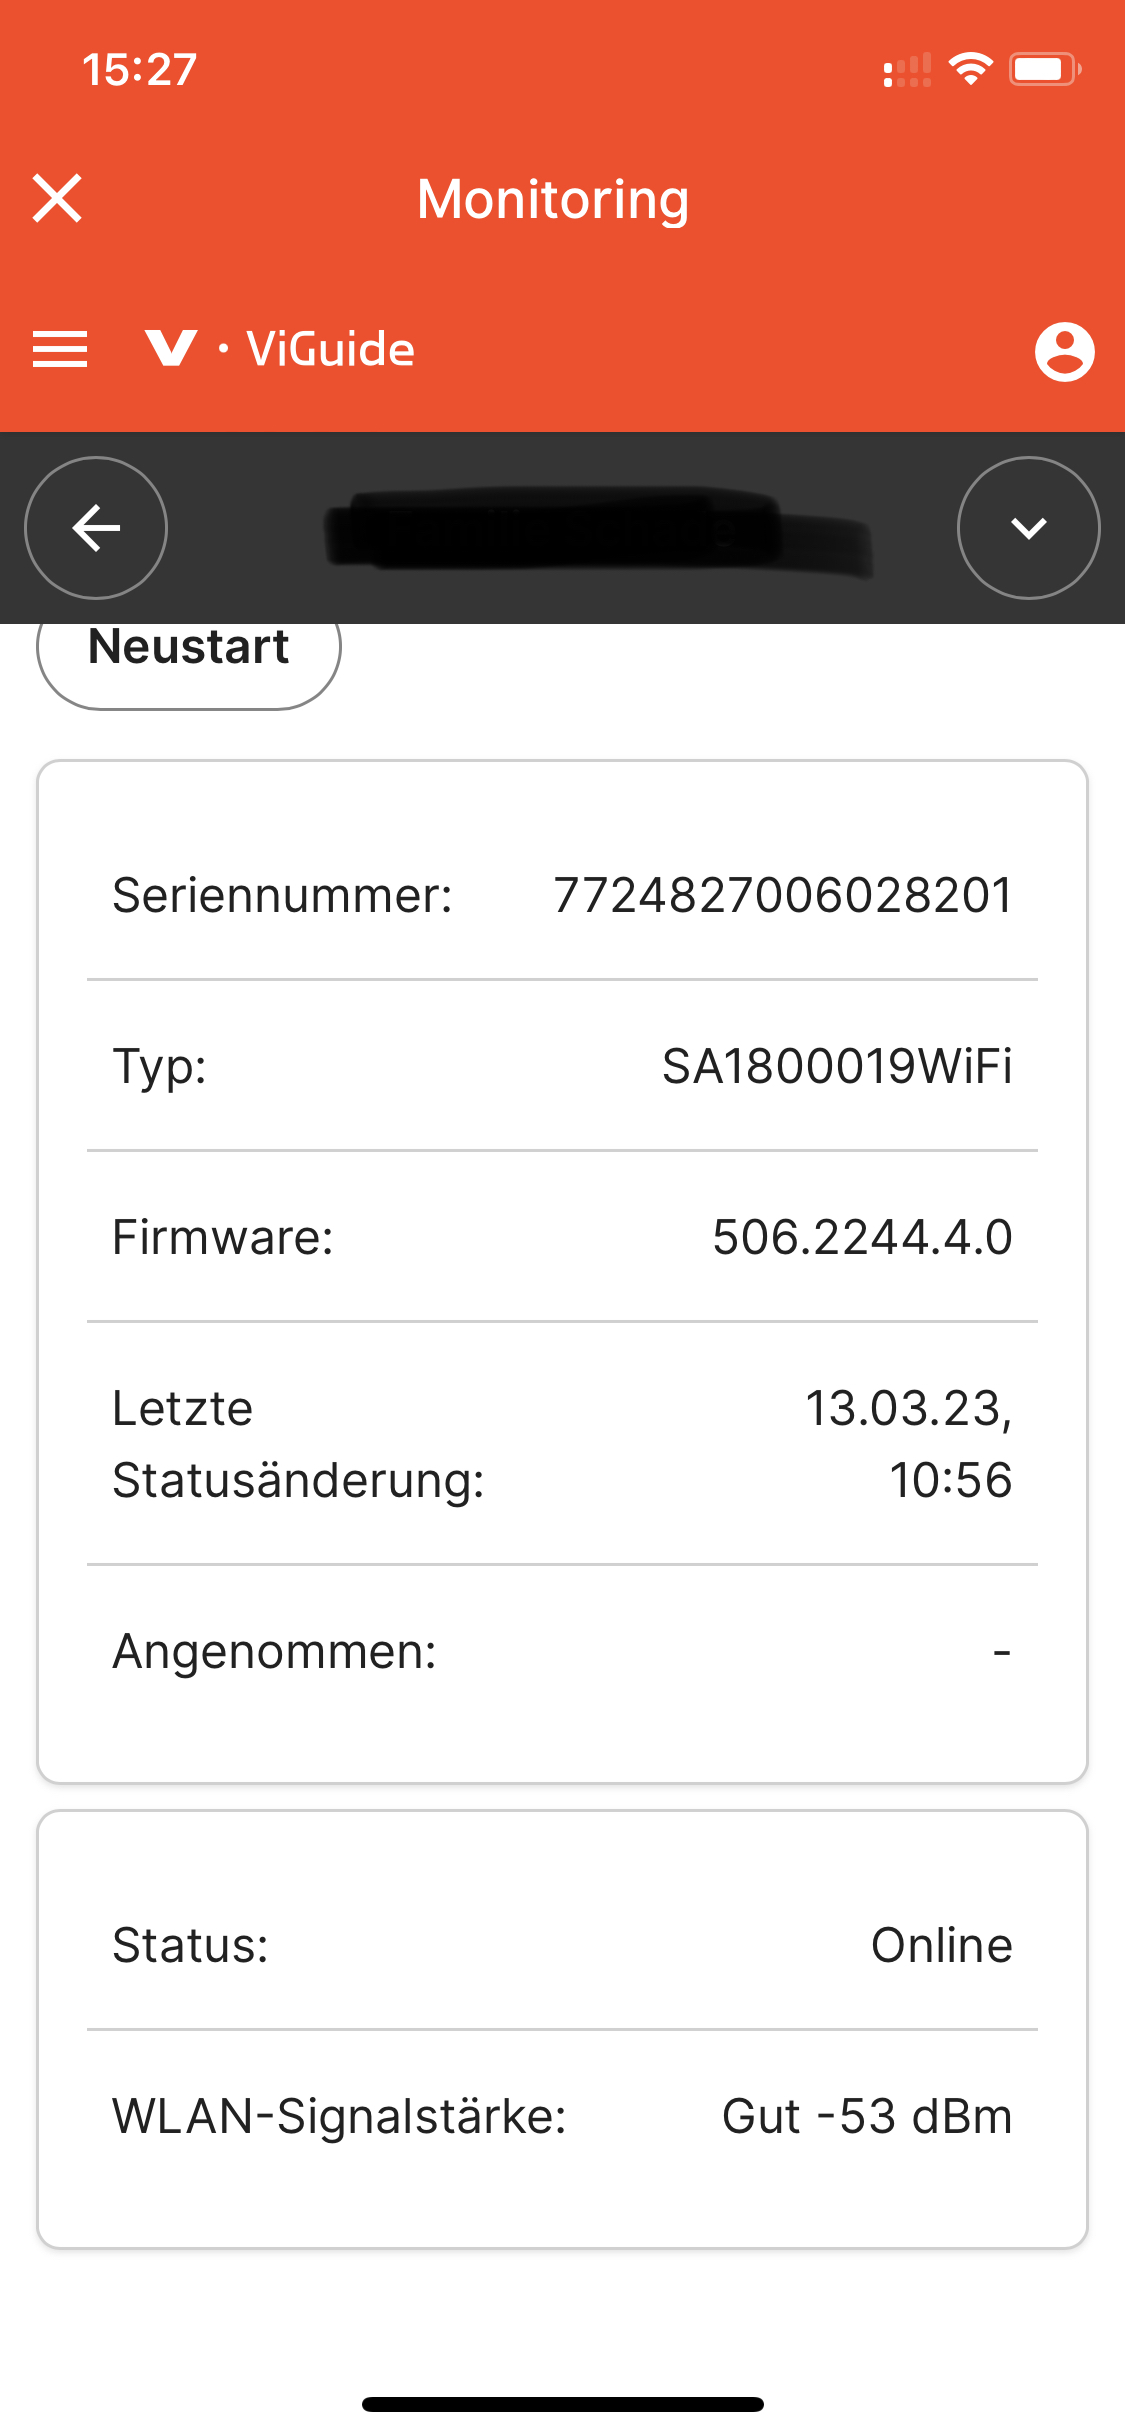The width and height of the screenshot is (1125, 2436).
Task: Expand the device dropdown chevron
Action: (1029, 528)
